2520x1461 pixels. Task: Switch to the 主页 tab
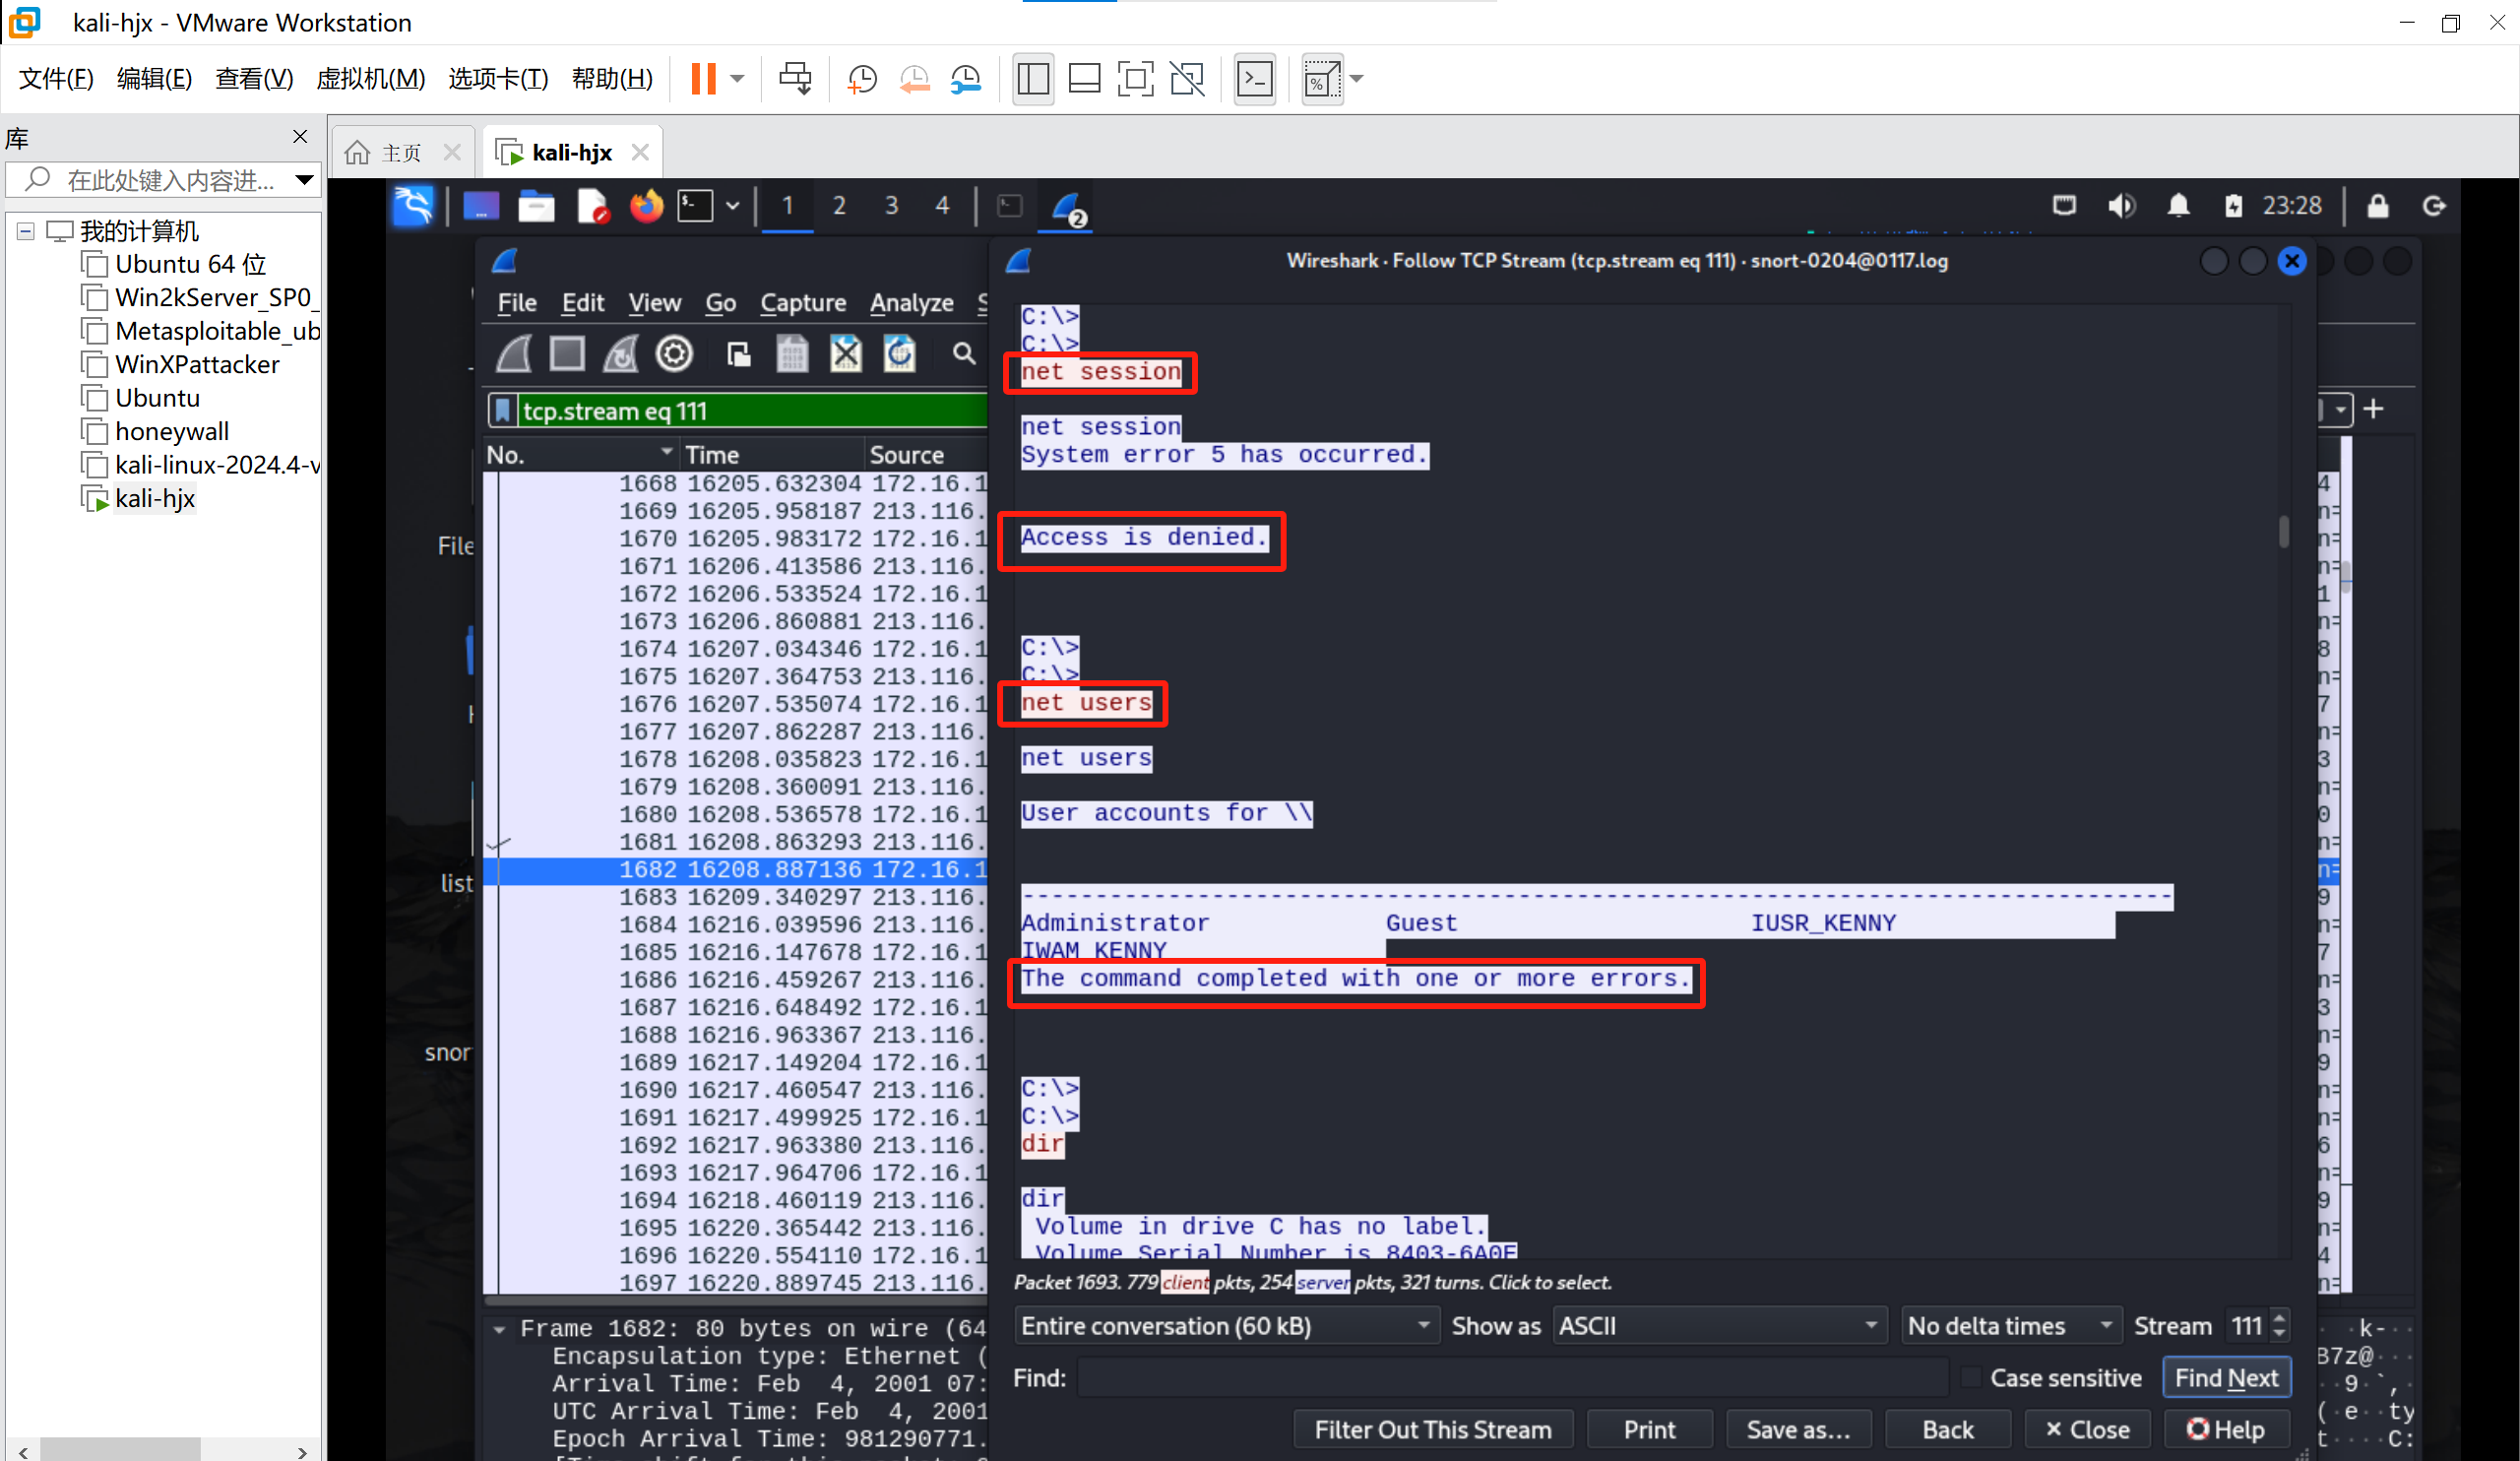(x=401, y=153)
